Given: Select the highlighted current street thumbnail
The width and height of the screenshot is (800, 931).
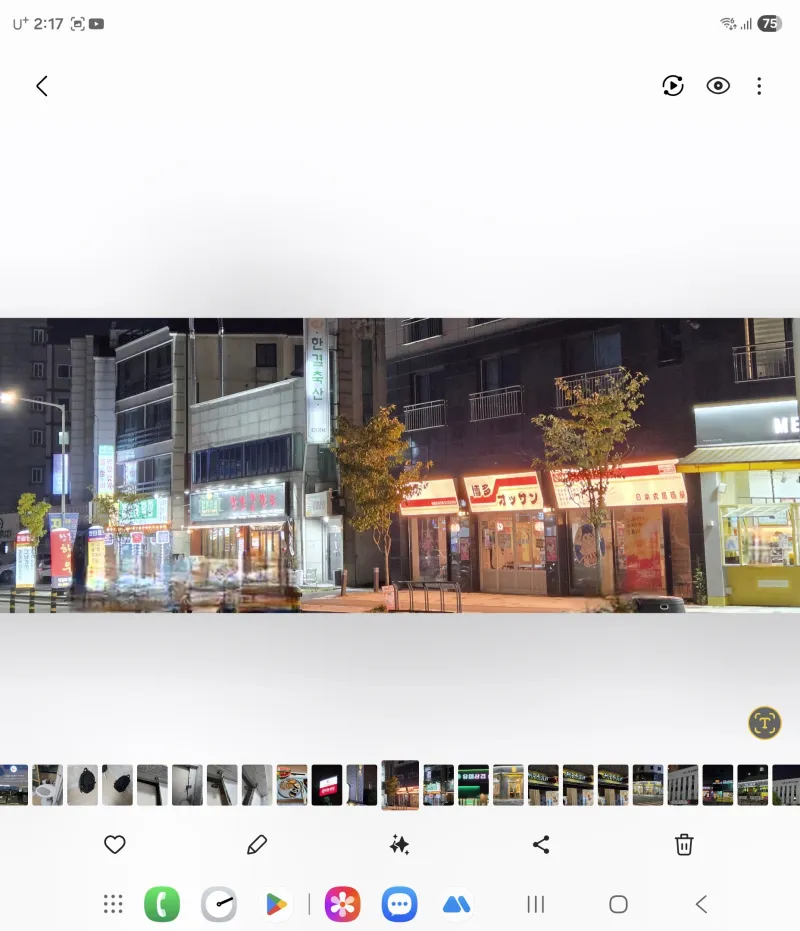Looking at the screenshot, I should point(400,785).
